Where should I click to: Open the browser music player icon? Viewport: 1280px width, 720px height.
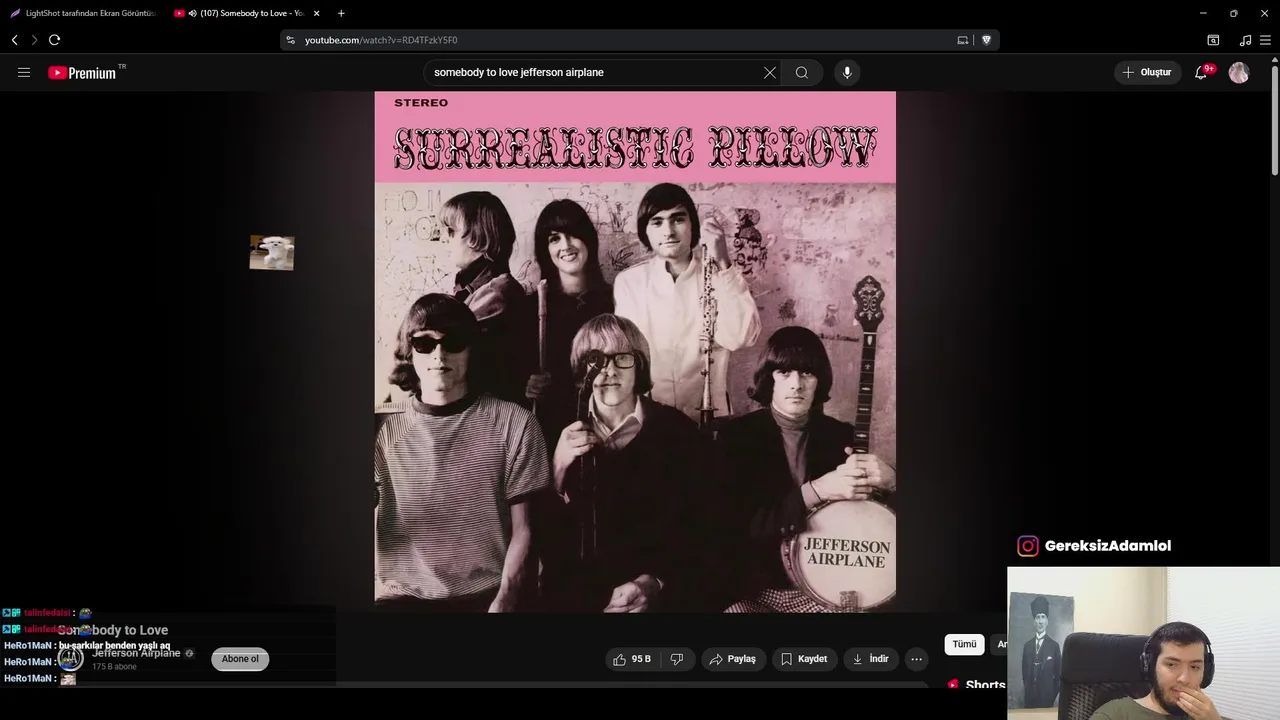point(1245,40)
